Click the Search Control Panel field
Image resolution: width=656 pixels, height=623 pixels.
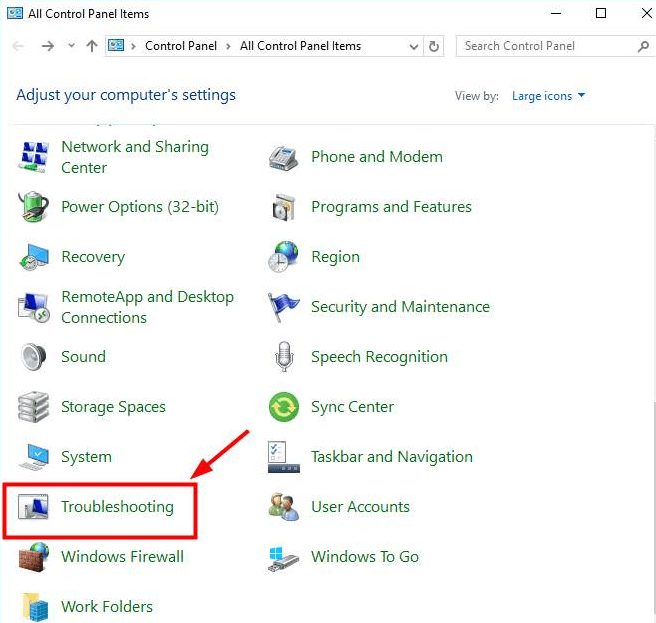point(545,46)
